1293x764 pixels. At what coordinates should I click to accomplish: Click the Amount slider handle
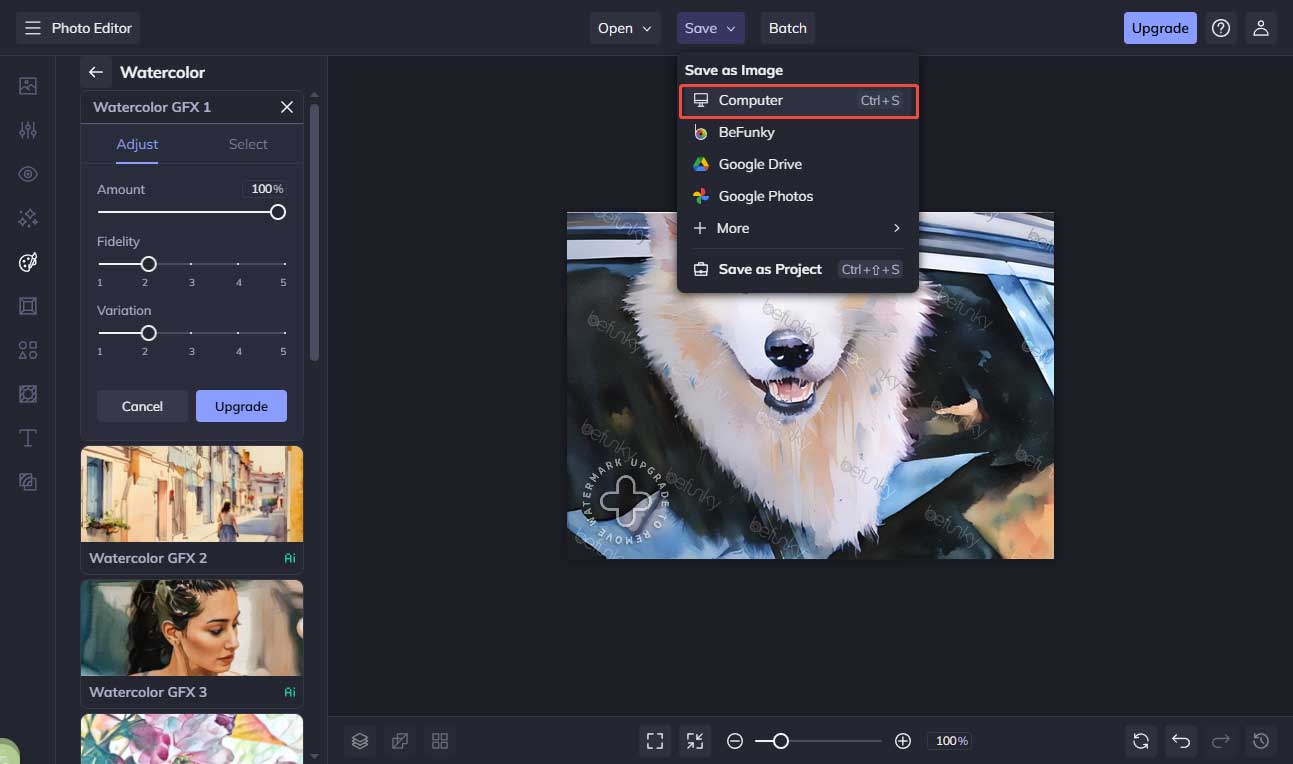(278, 212)
